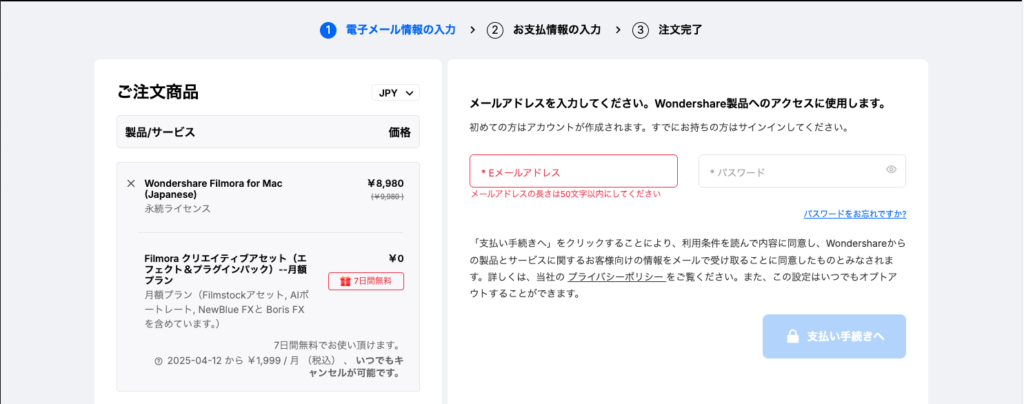Open the パスワードをお忘れですか? link

pos(855,214)
